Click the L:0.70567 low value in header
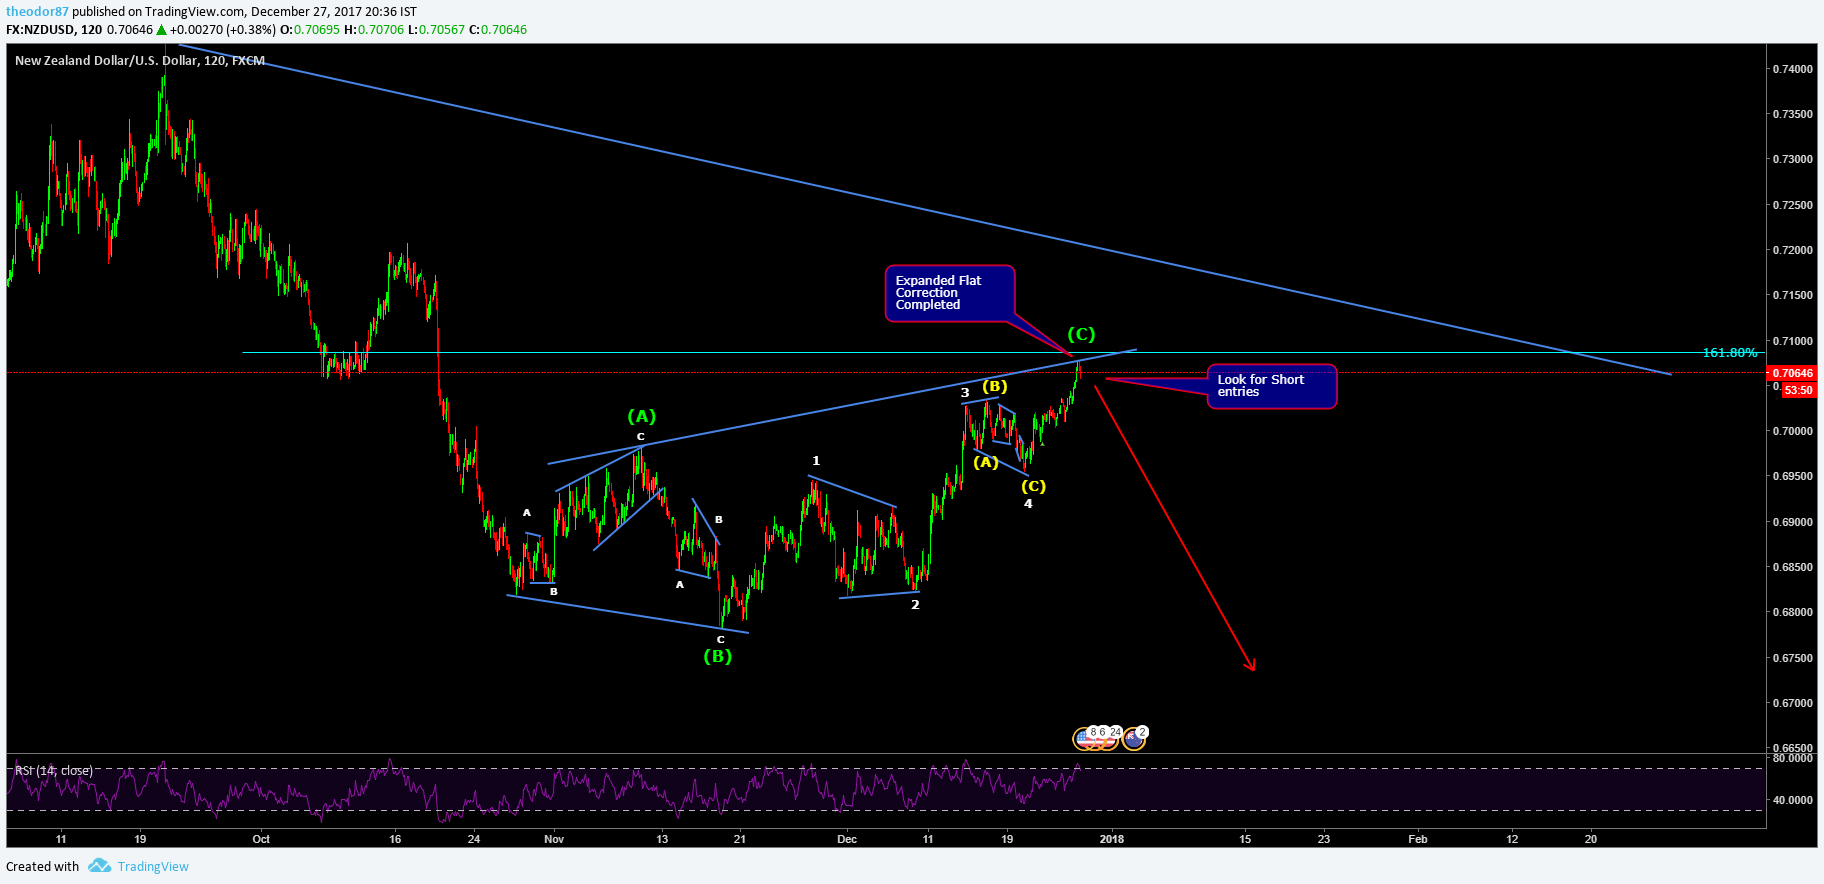The image size is (1824, 884). (436, 30)
